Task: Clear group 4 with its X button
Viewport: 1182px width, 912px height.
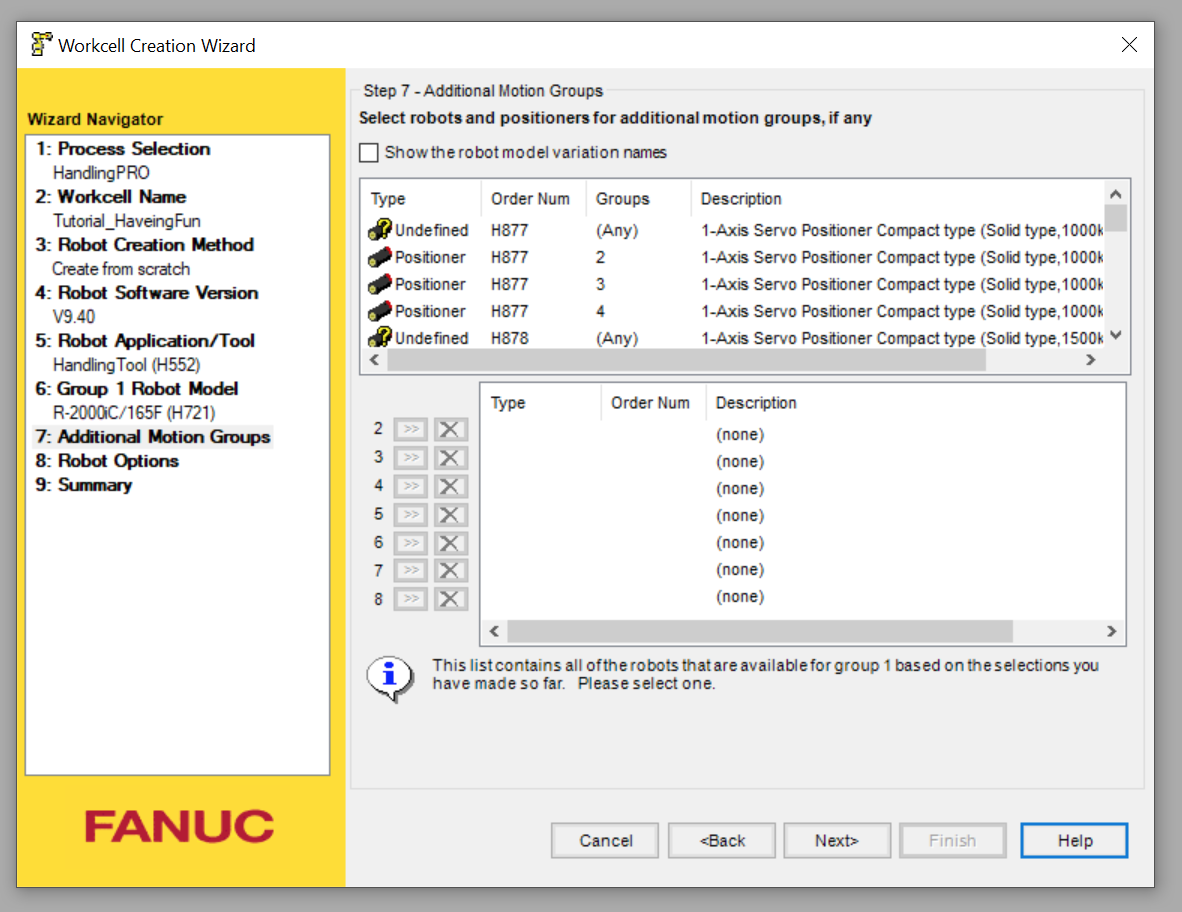Action: [450, 486]
